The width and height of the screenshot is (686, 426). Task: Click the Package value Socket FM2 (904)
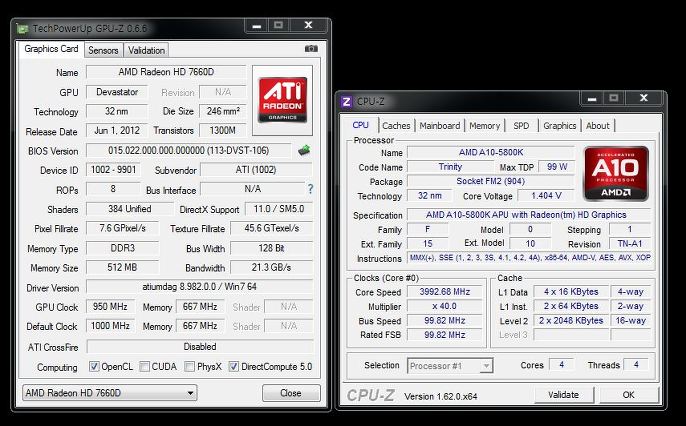pyautogui.click(x=490, y=181)
